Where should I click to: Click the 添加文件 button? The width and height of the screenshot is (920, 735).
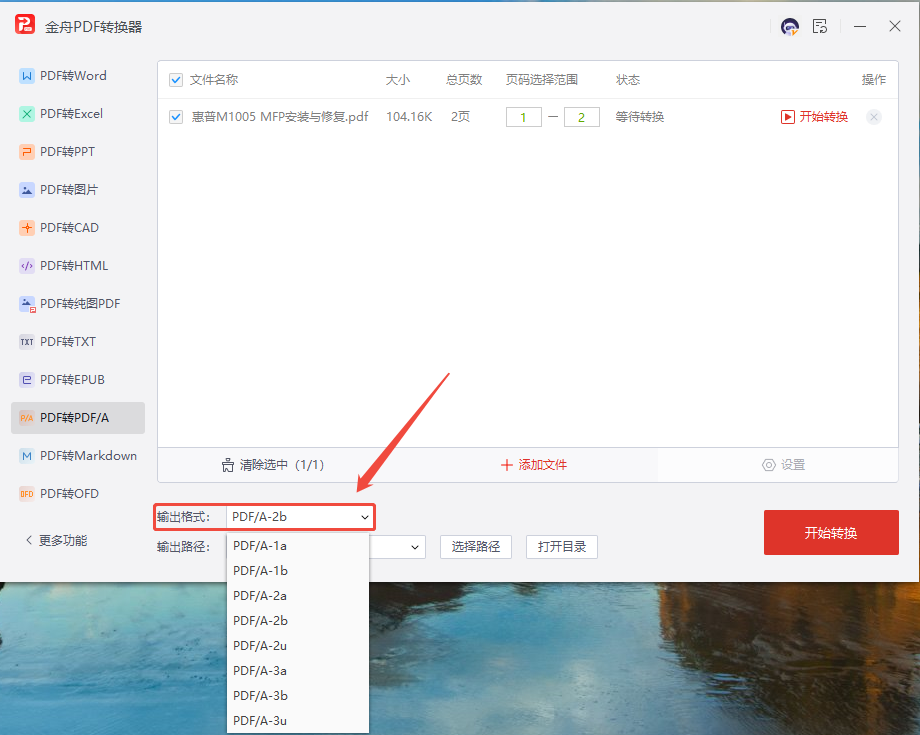pos(534,465)
